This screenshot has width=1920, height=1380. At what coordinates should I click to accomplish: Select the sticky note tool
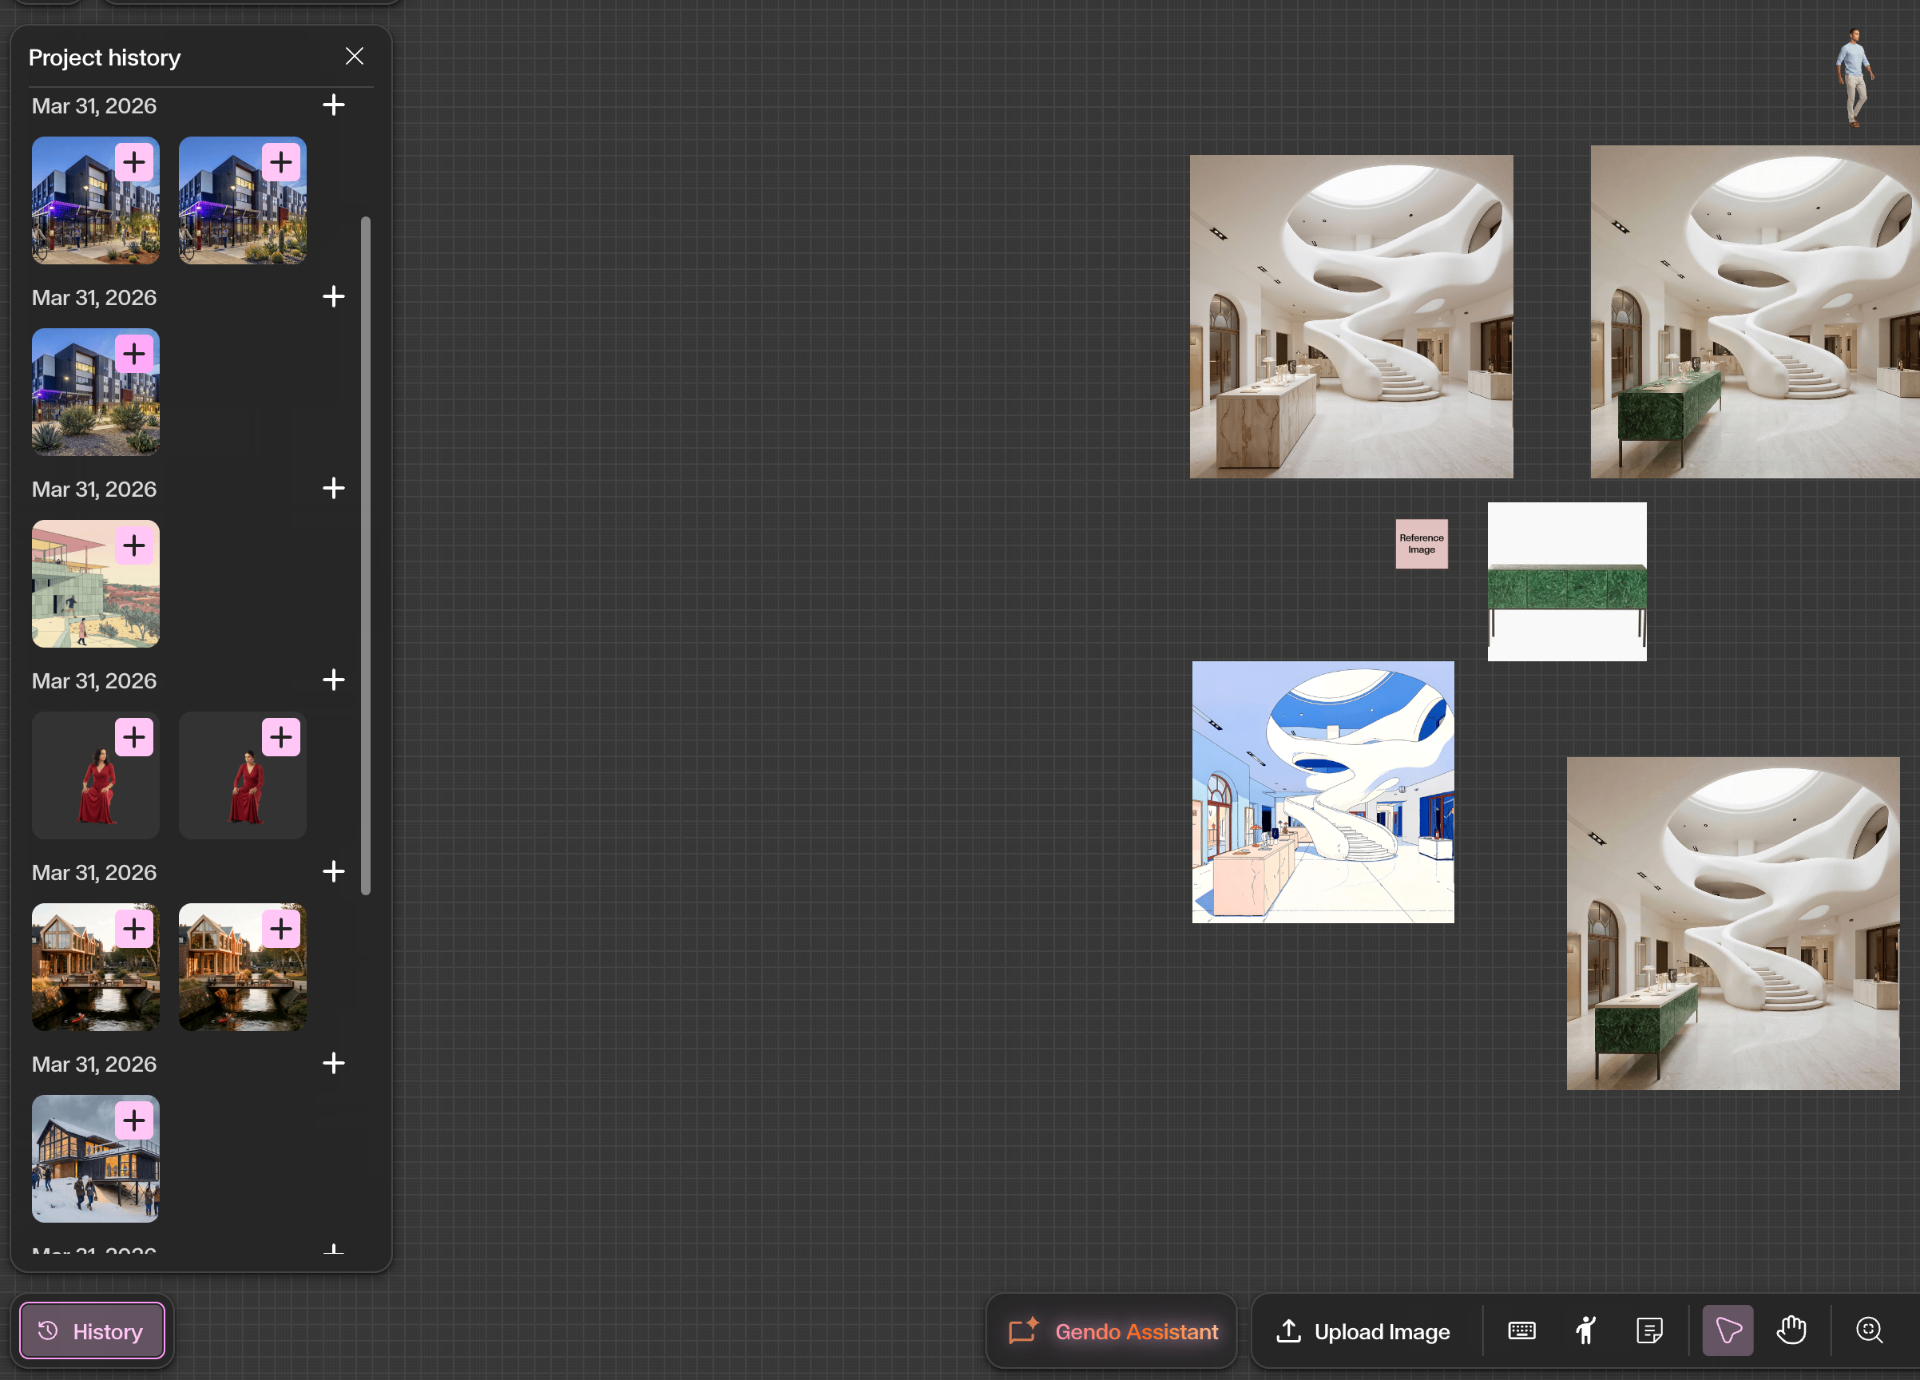[1649, 1330]
